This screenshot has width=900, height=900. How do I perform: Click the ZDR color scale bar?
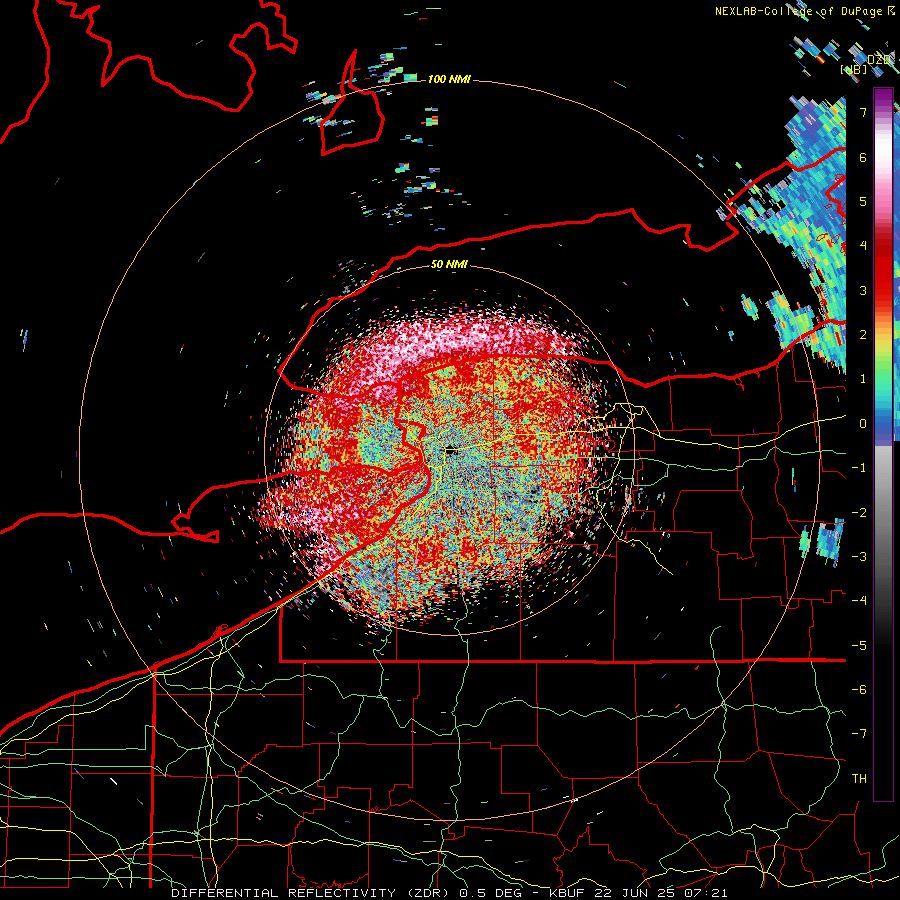tap(883, 444)
